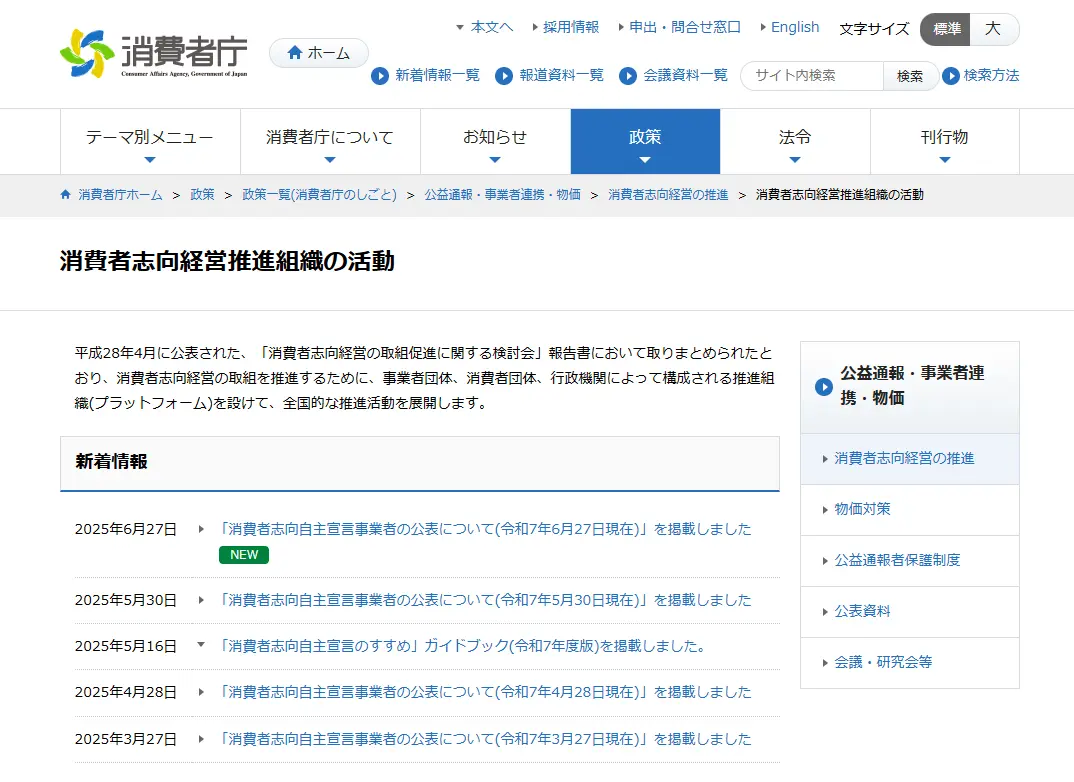Expand the 刊行物 dropdown menu
Image resolution: width=1074 pixels, height=782 pixels.
[945, 142]
